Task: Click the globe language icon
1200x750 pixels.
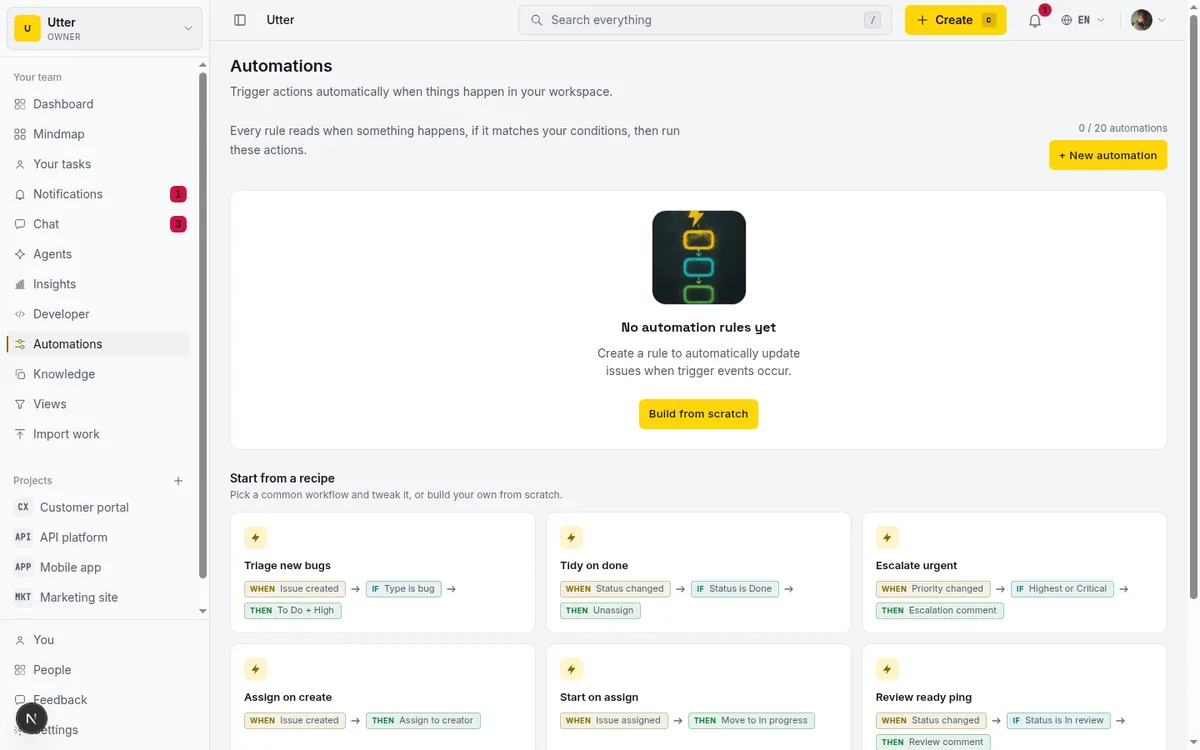Action: [x=1067, y=20]
